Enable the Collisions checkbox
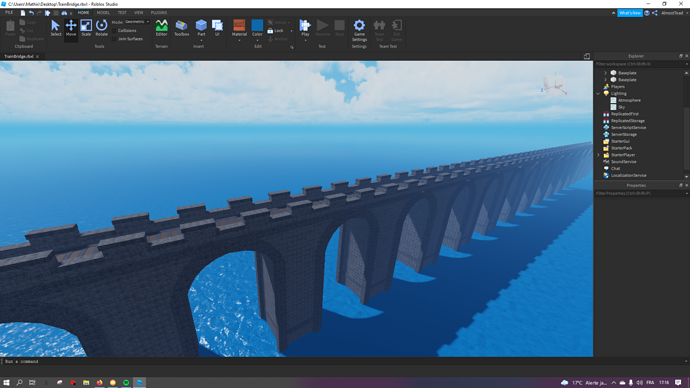Image resolution: width=690 pixels, height=388 pixels. (114, 31)
